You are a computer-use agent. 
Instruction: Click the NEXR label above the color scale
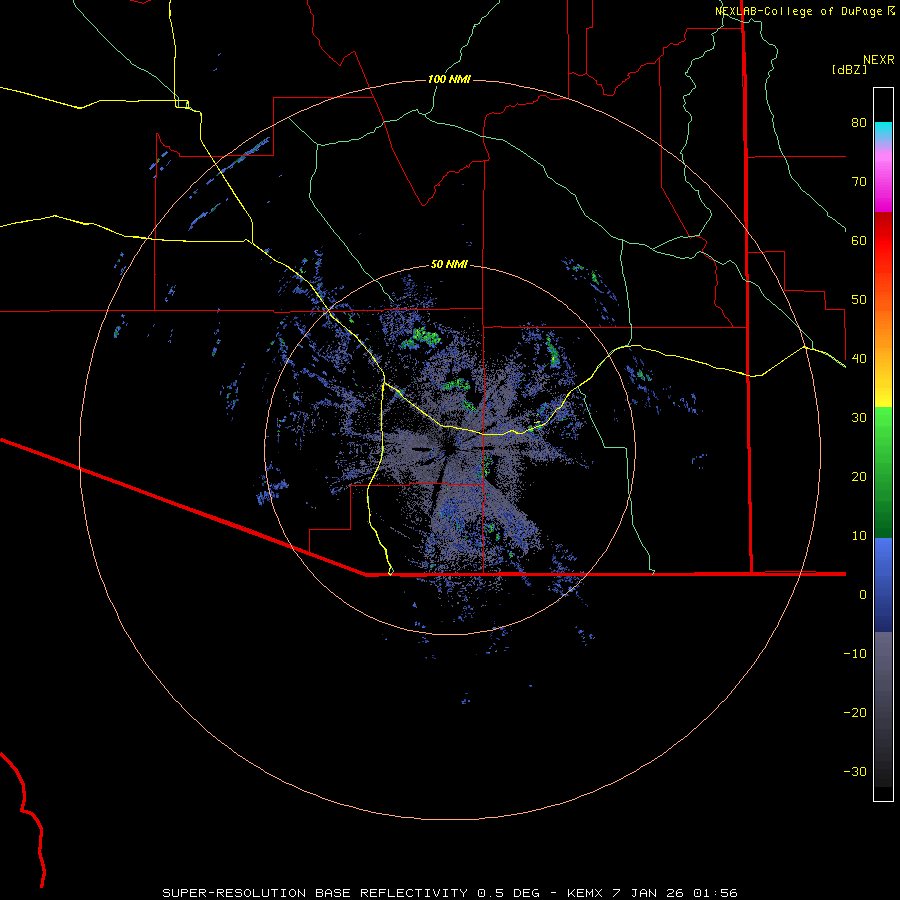[x=878, y=60]
